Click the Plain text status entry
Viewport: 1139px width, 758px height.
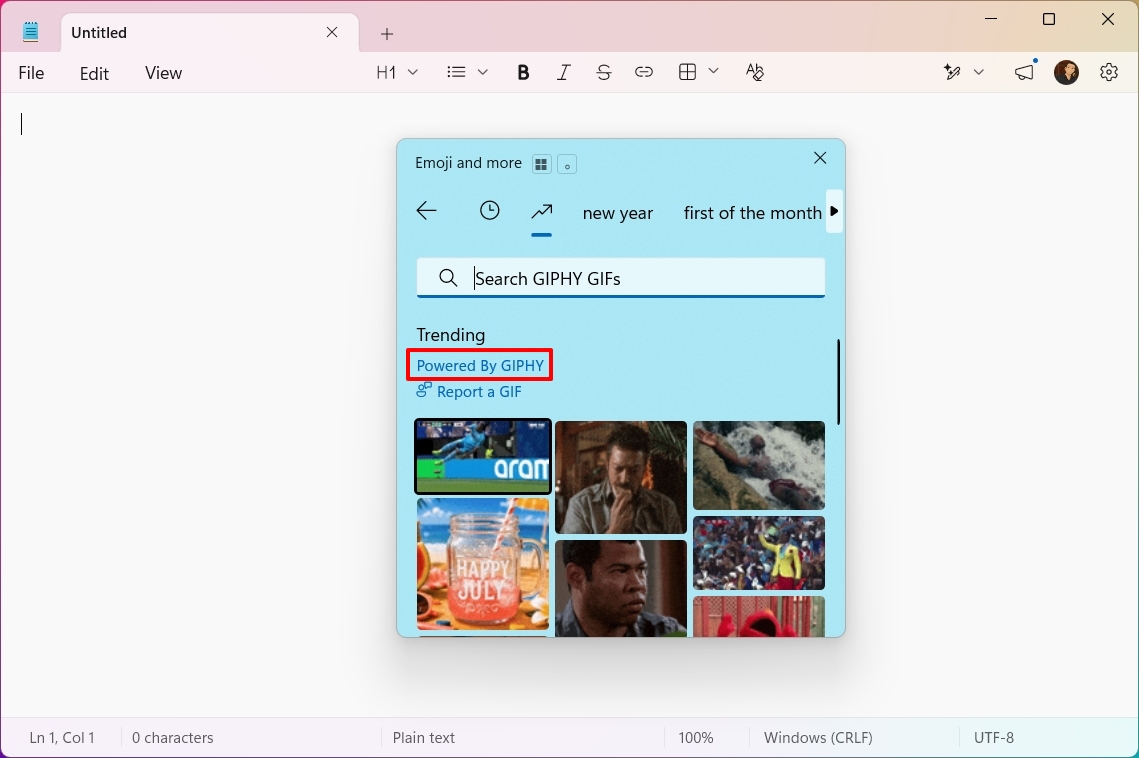tap(423, 738)
